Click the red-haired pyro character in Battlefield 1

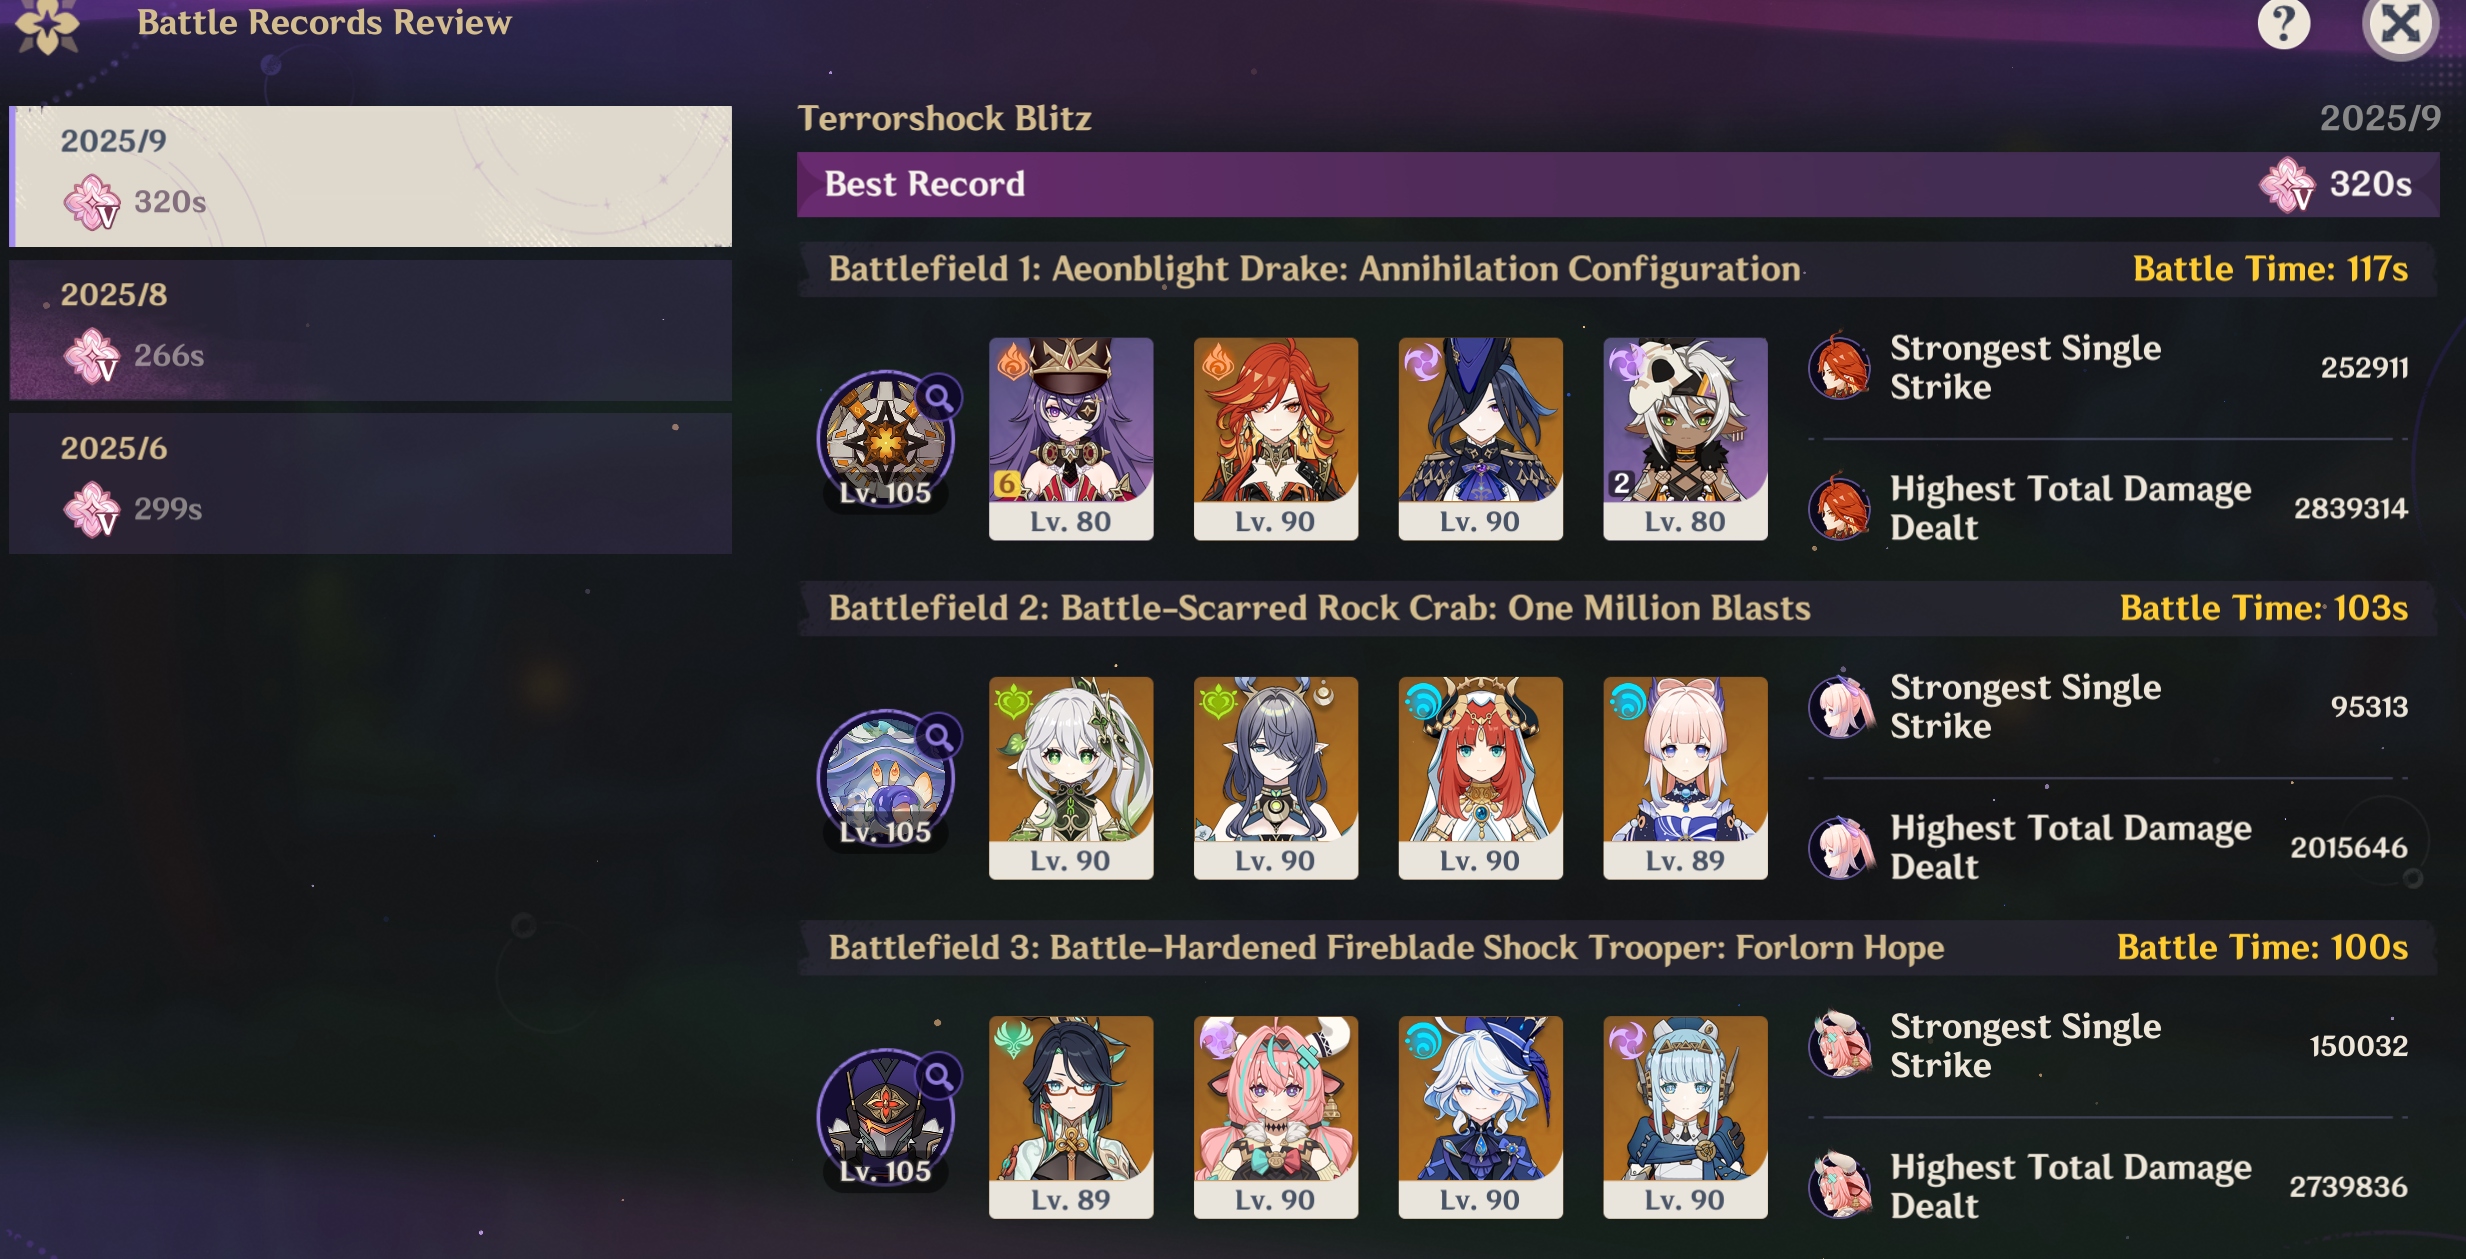[x=1276, y=439]
